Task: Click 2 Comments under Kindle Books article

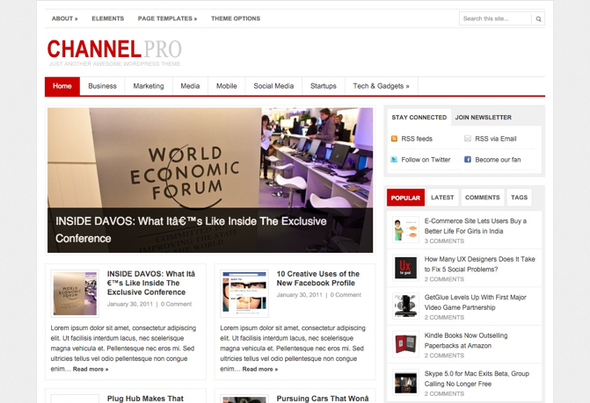Action: click(444, 356)
